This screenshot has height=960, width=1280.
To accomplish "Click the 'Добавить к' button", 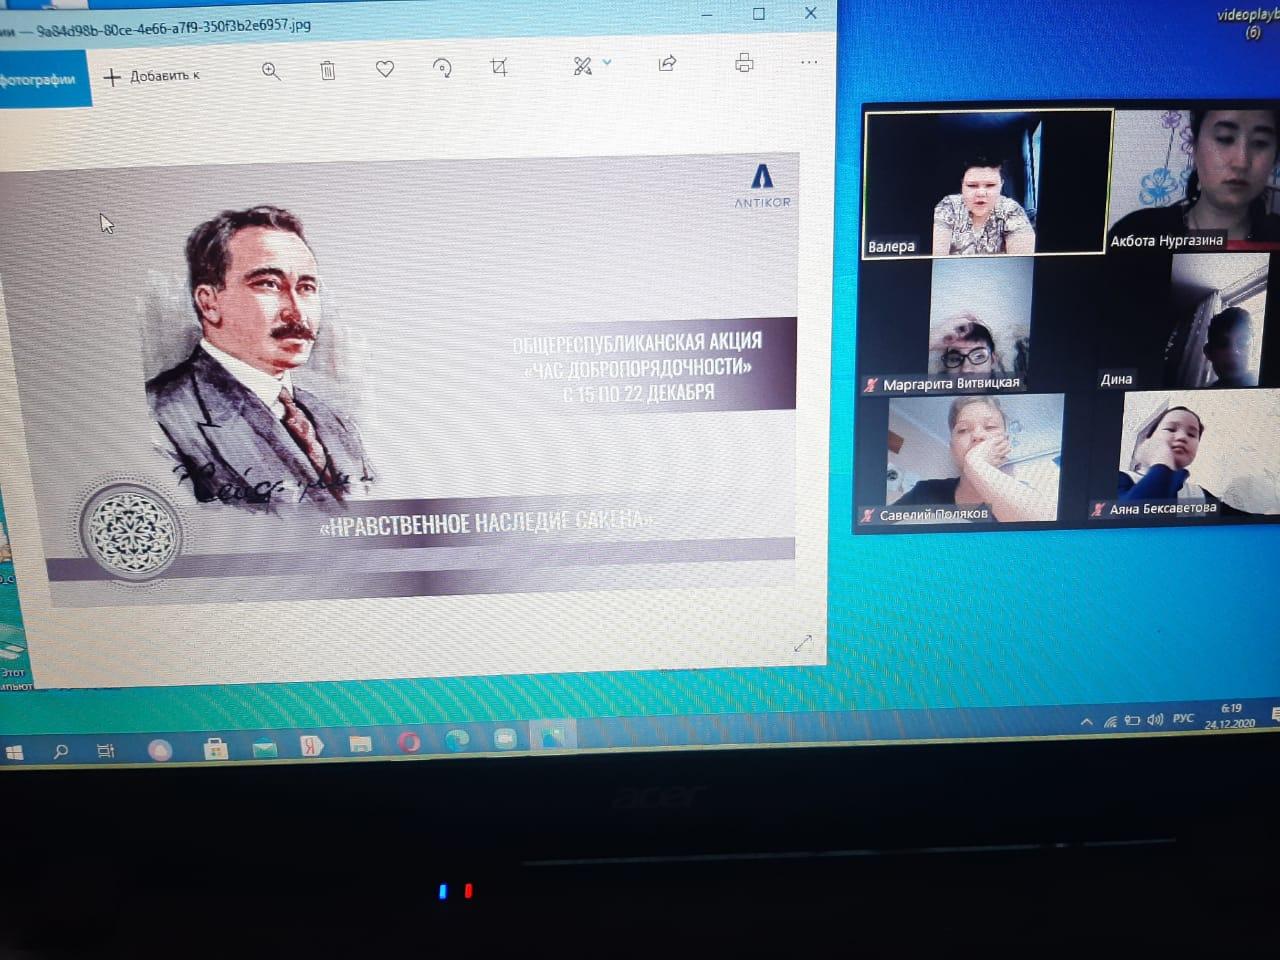I will tap(152, 76).
